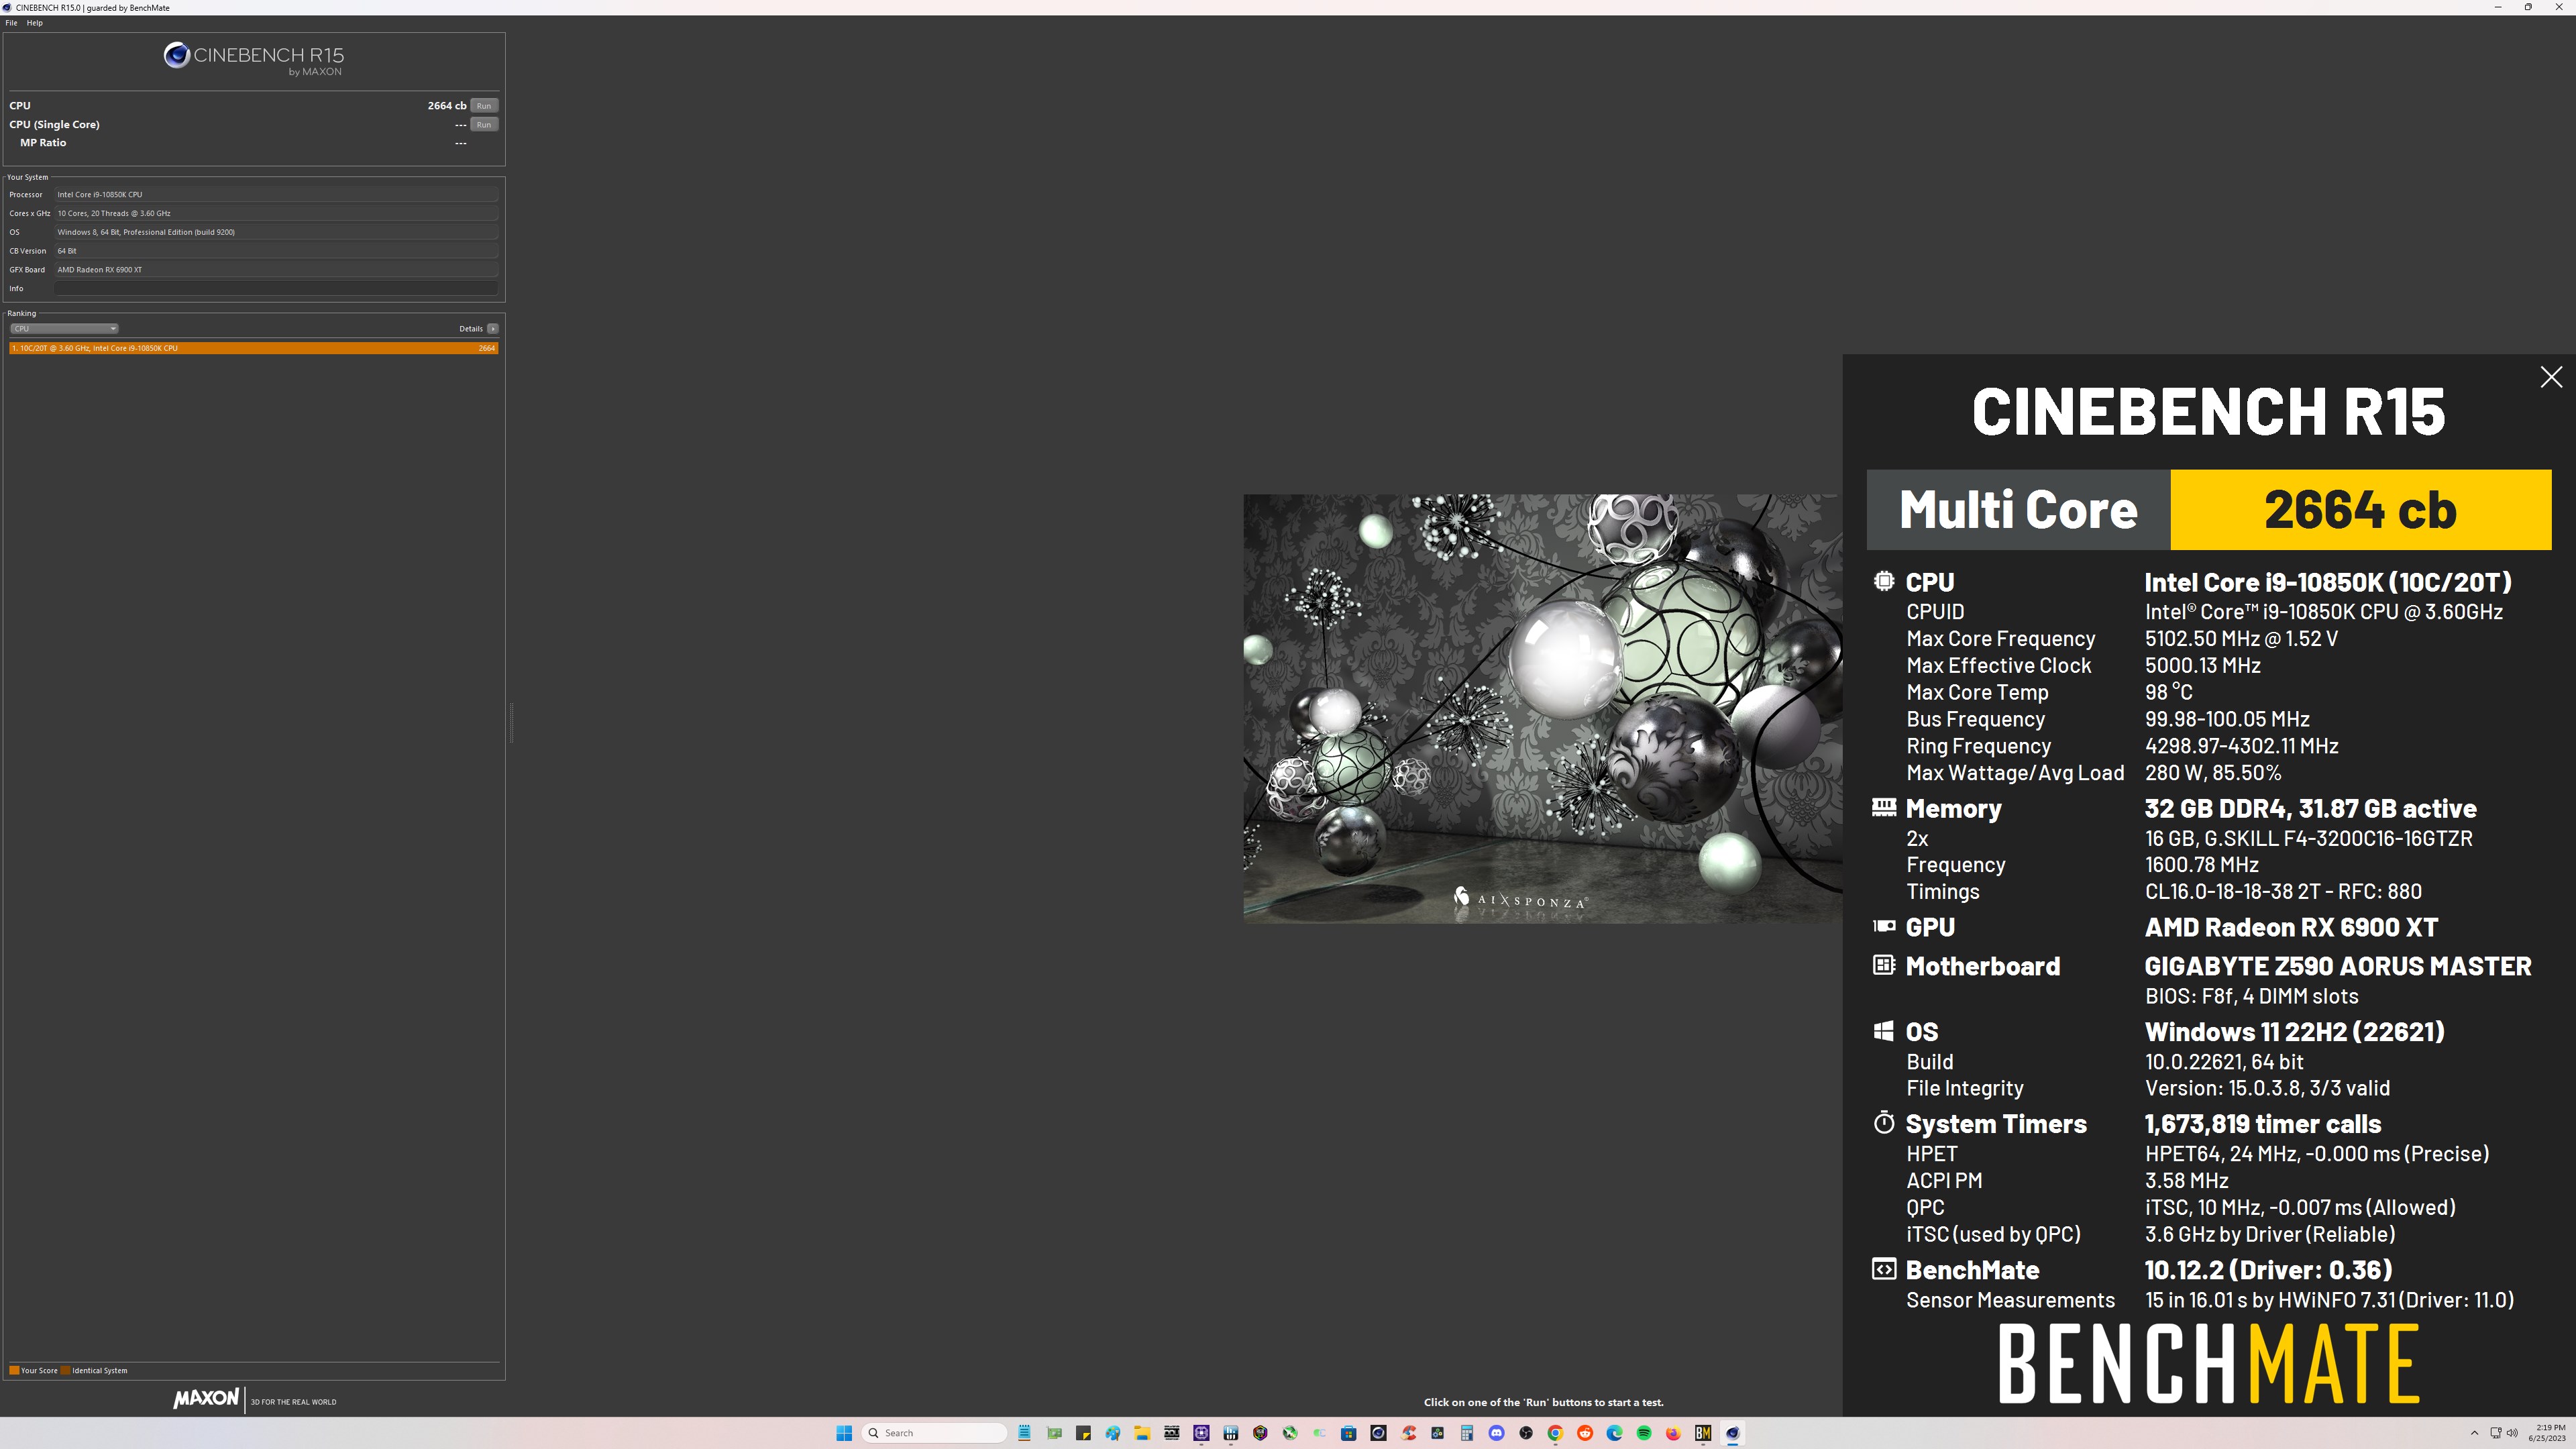The height and width of the screenshot is (1449, 2576).
Task: Open Microsoft Edge from the taskbar
Action: pyautogui.click(x=1614, y=1433)
